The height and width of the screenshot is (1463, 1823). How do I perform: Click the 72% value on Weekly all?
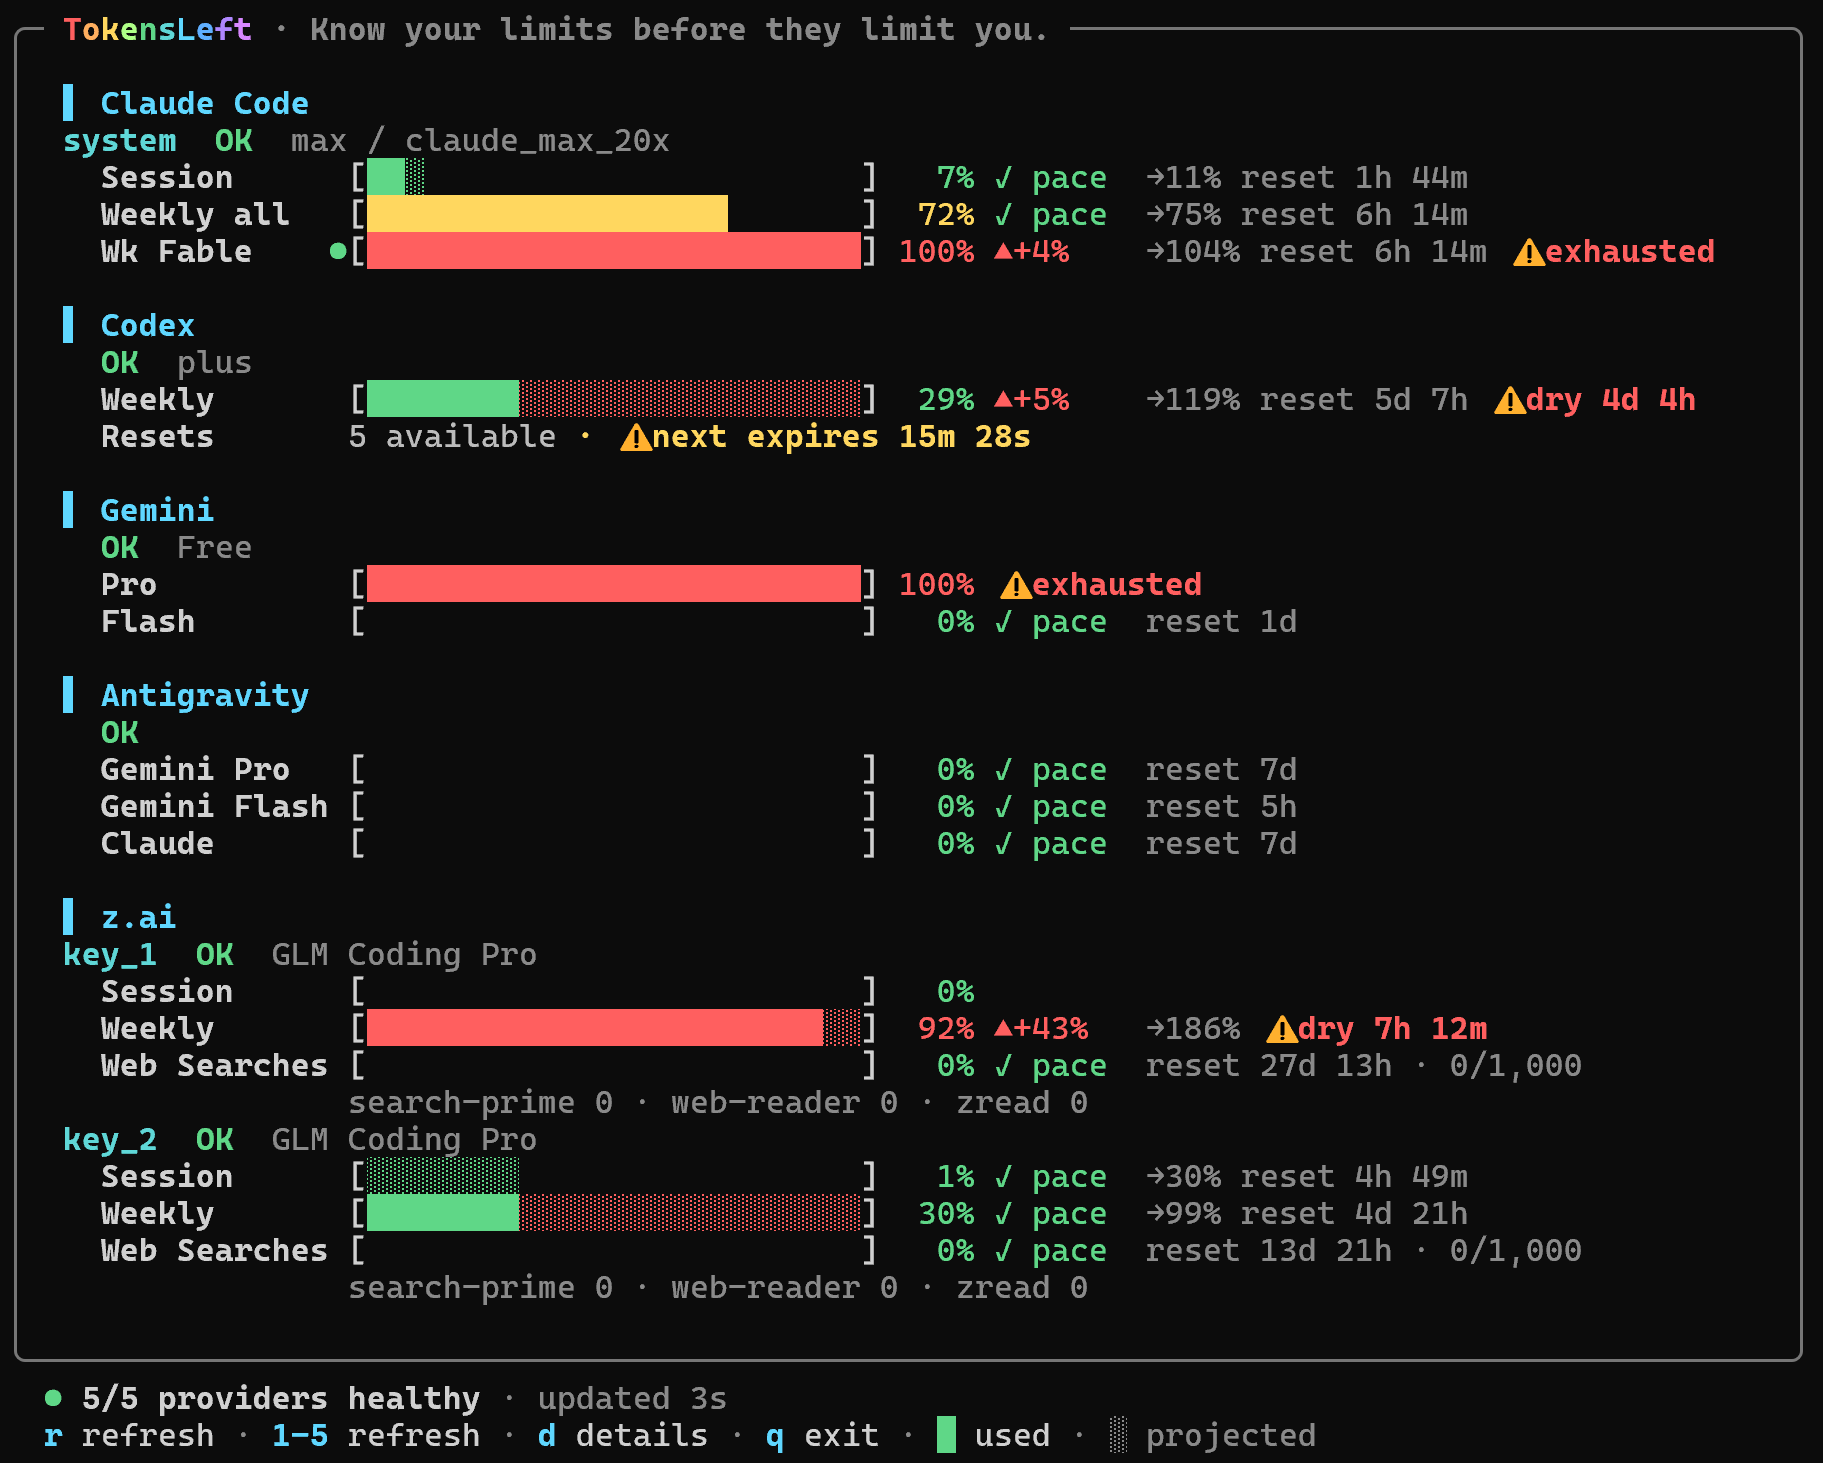click(946, 215)
